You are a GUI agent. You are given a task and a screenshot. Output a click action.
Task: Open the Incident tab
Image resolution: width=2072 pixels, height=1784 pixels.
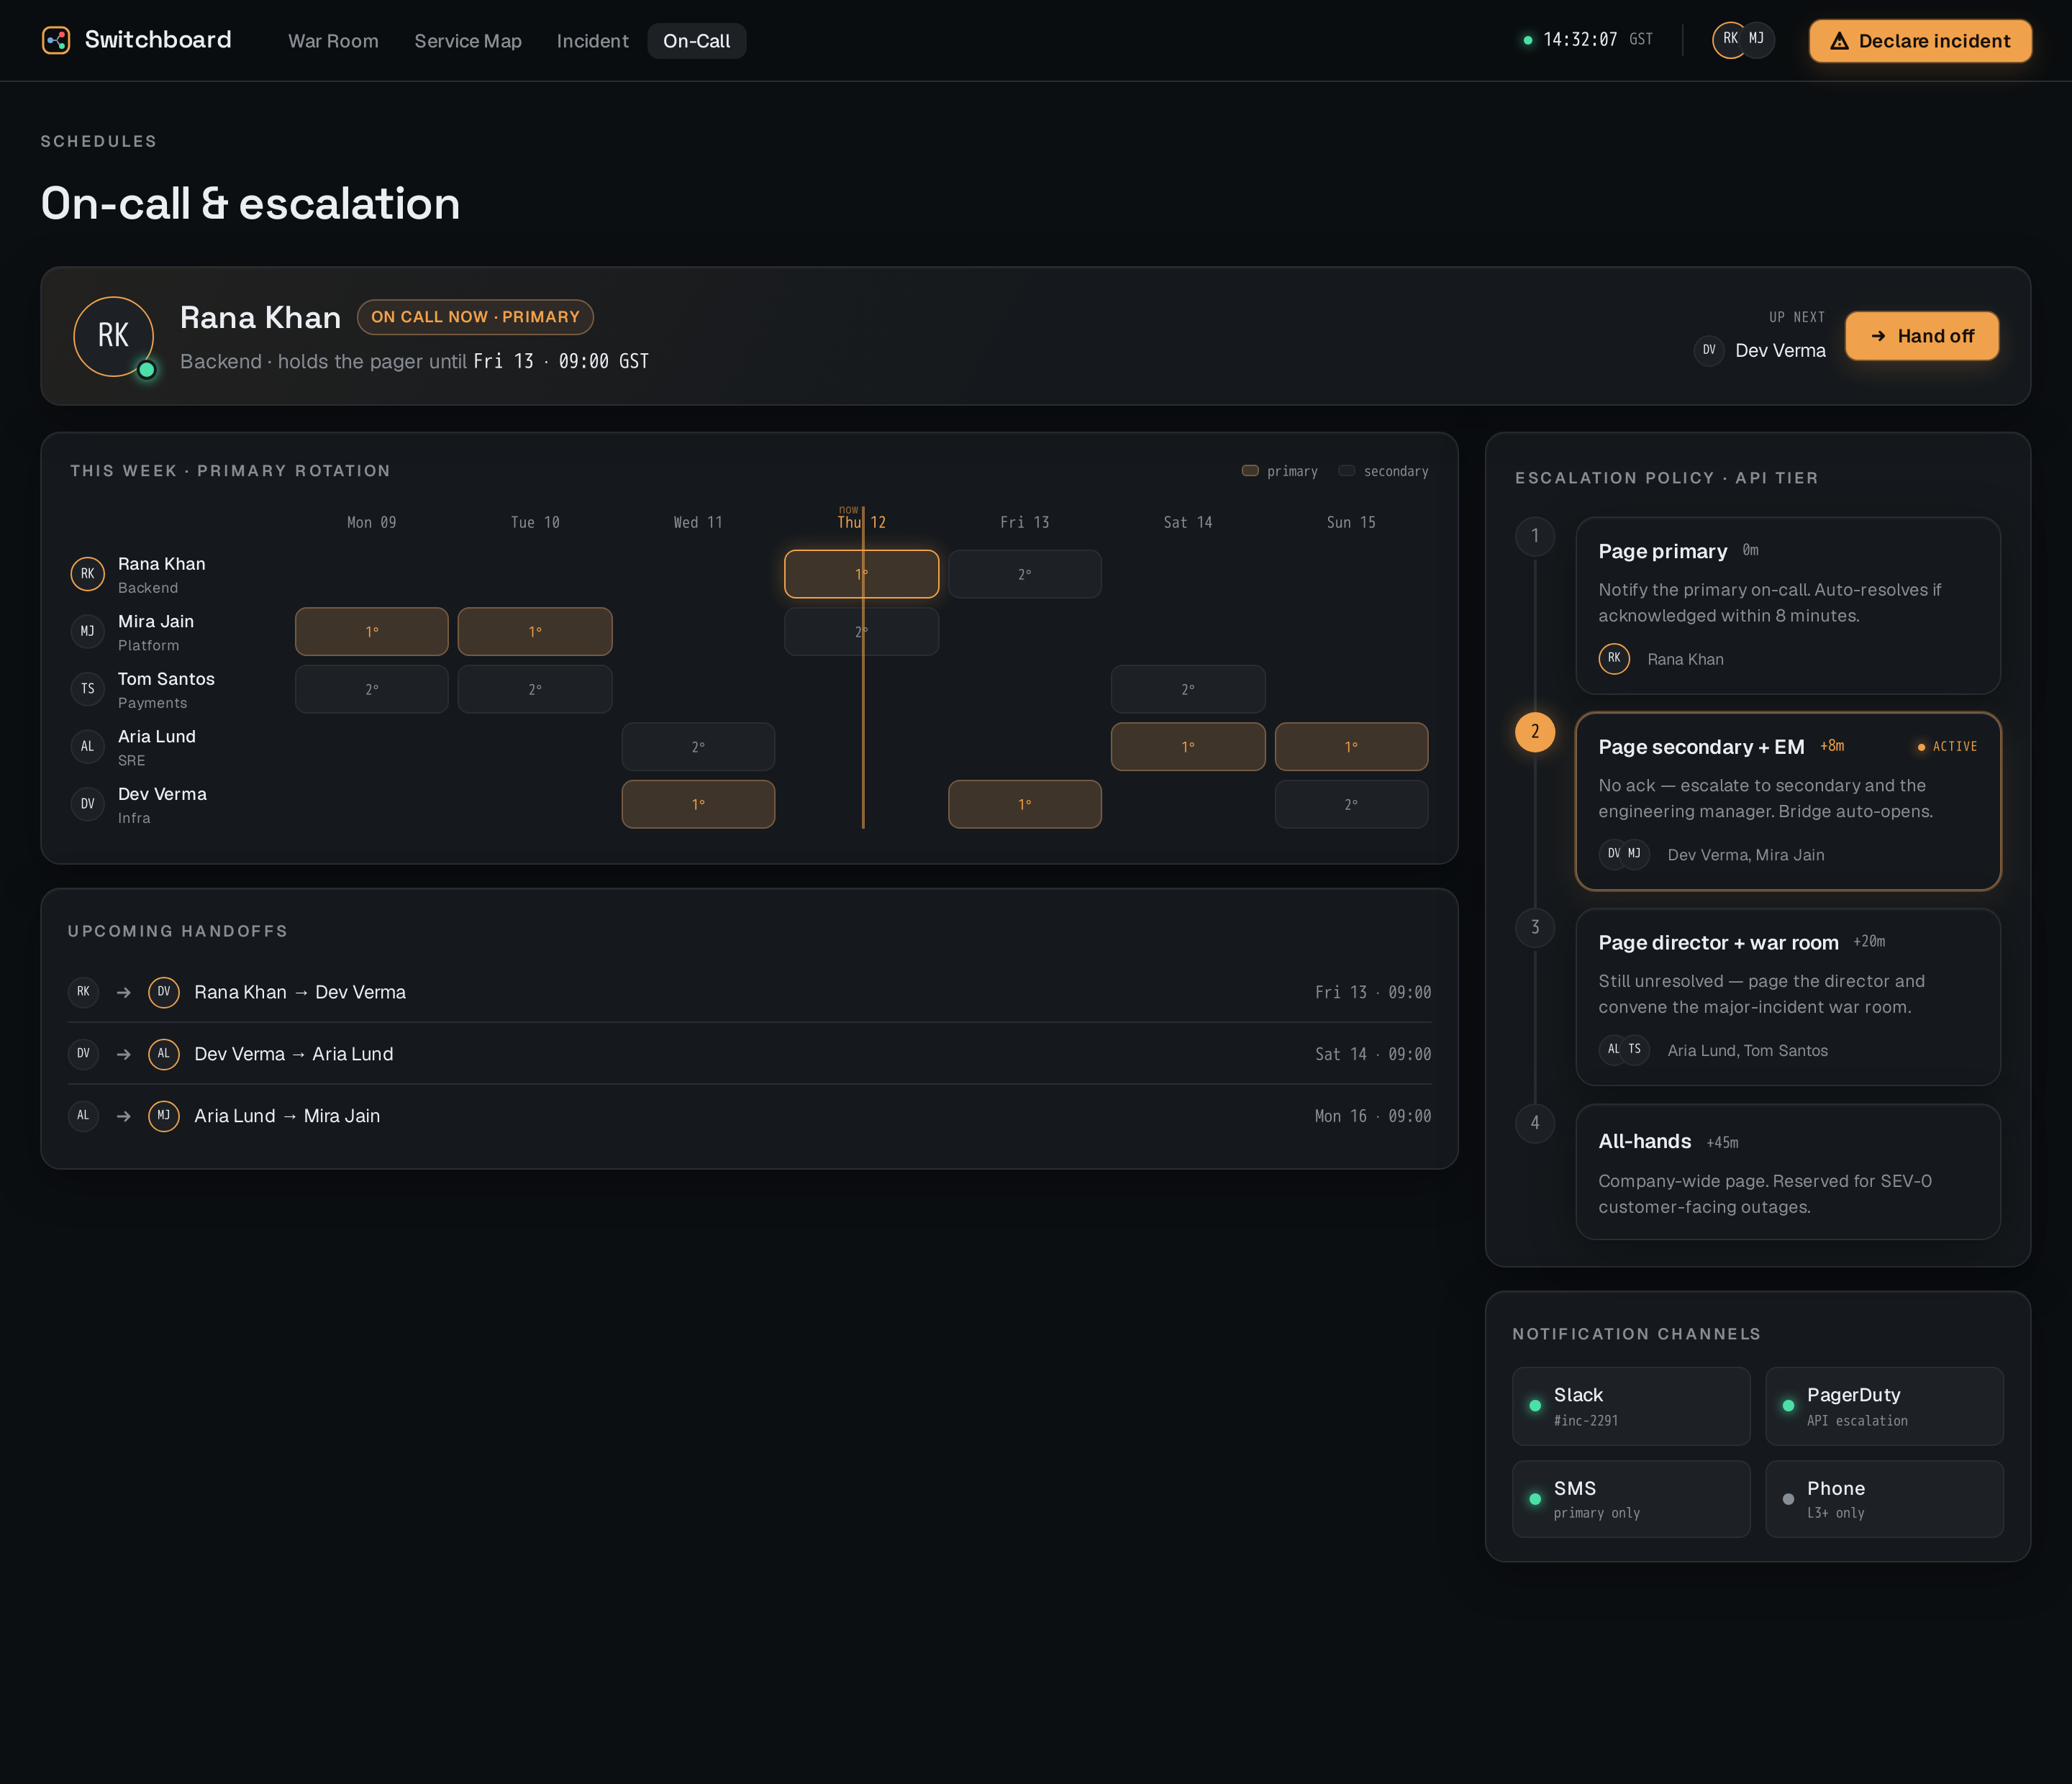click(593, 41)
